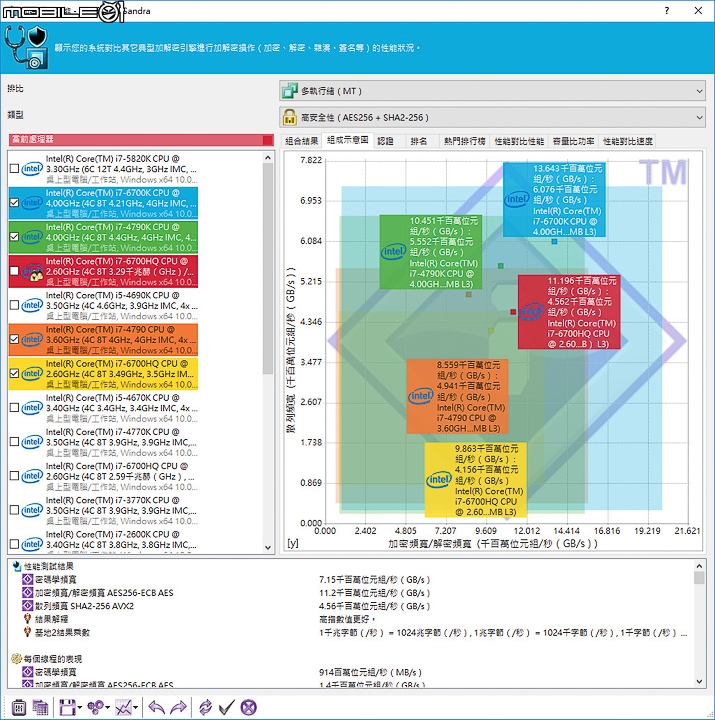Uncheck the green i7-4790K CPU checkbox

[x=14, y=237]
